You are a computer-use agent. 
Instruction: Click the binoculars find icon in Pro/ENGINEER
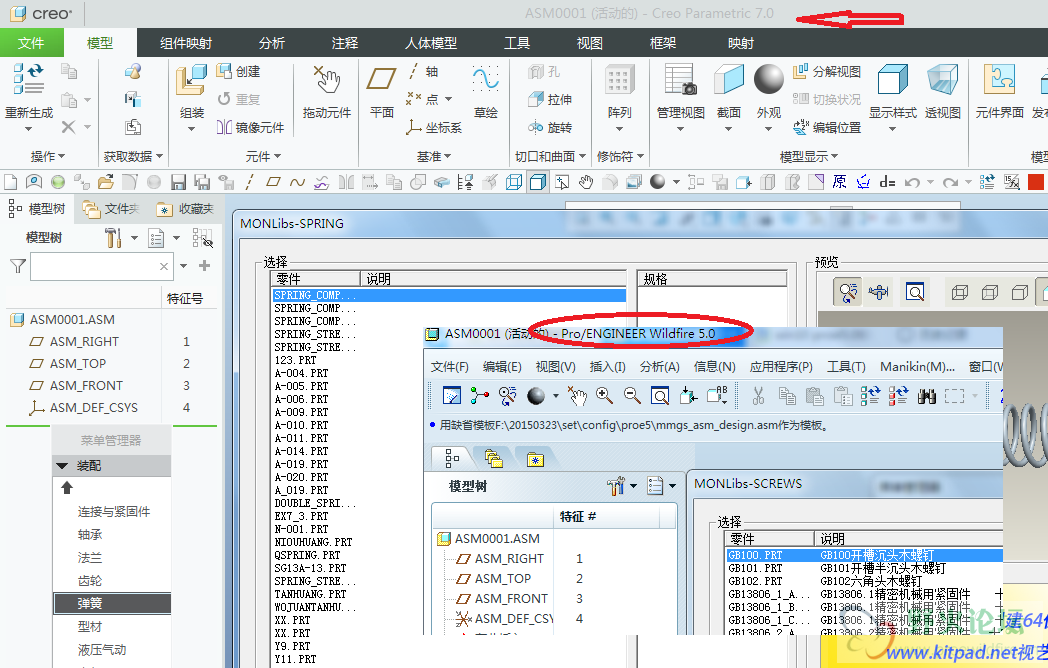tap(926, 396)
